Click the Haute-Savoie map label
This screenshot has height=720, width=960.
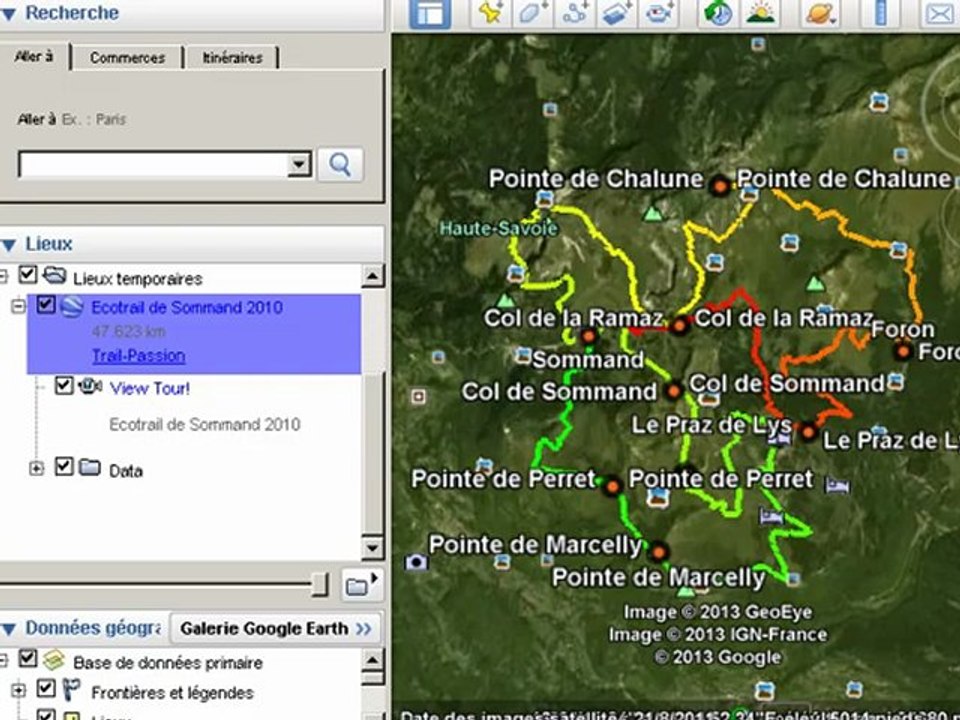point(499,229)
